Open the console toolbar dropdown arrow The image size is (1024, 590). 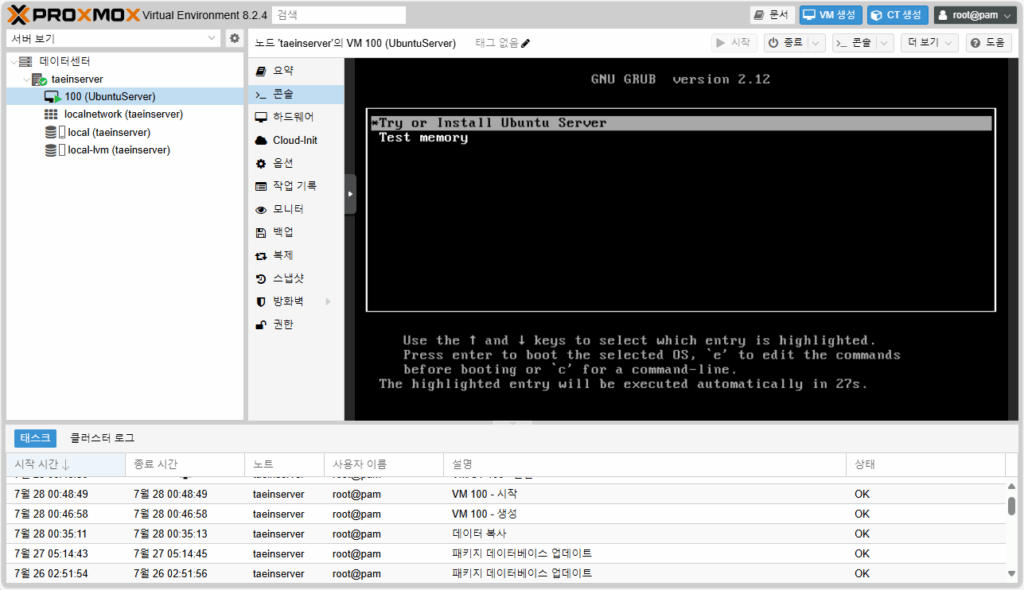pos(884,42)
